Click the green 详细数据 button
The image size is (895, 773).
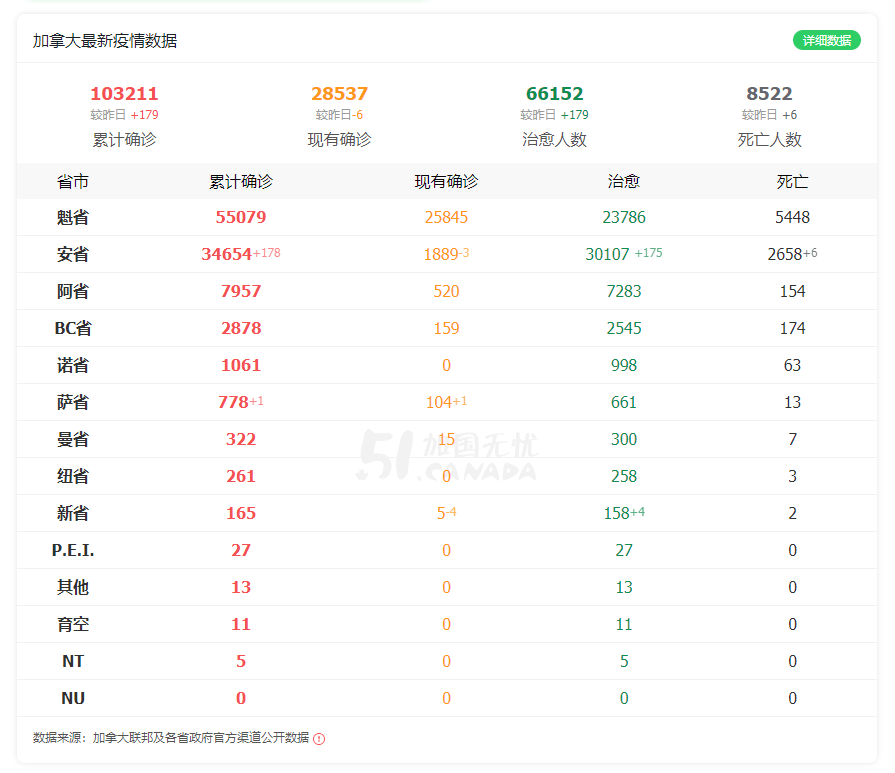tap(827, 40)
